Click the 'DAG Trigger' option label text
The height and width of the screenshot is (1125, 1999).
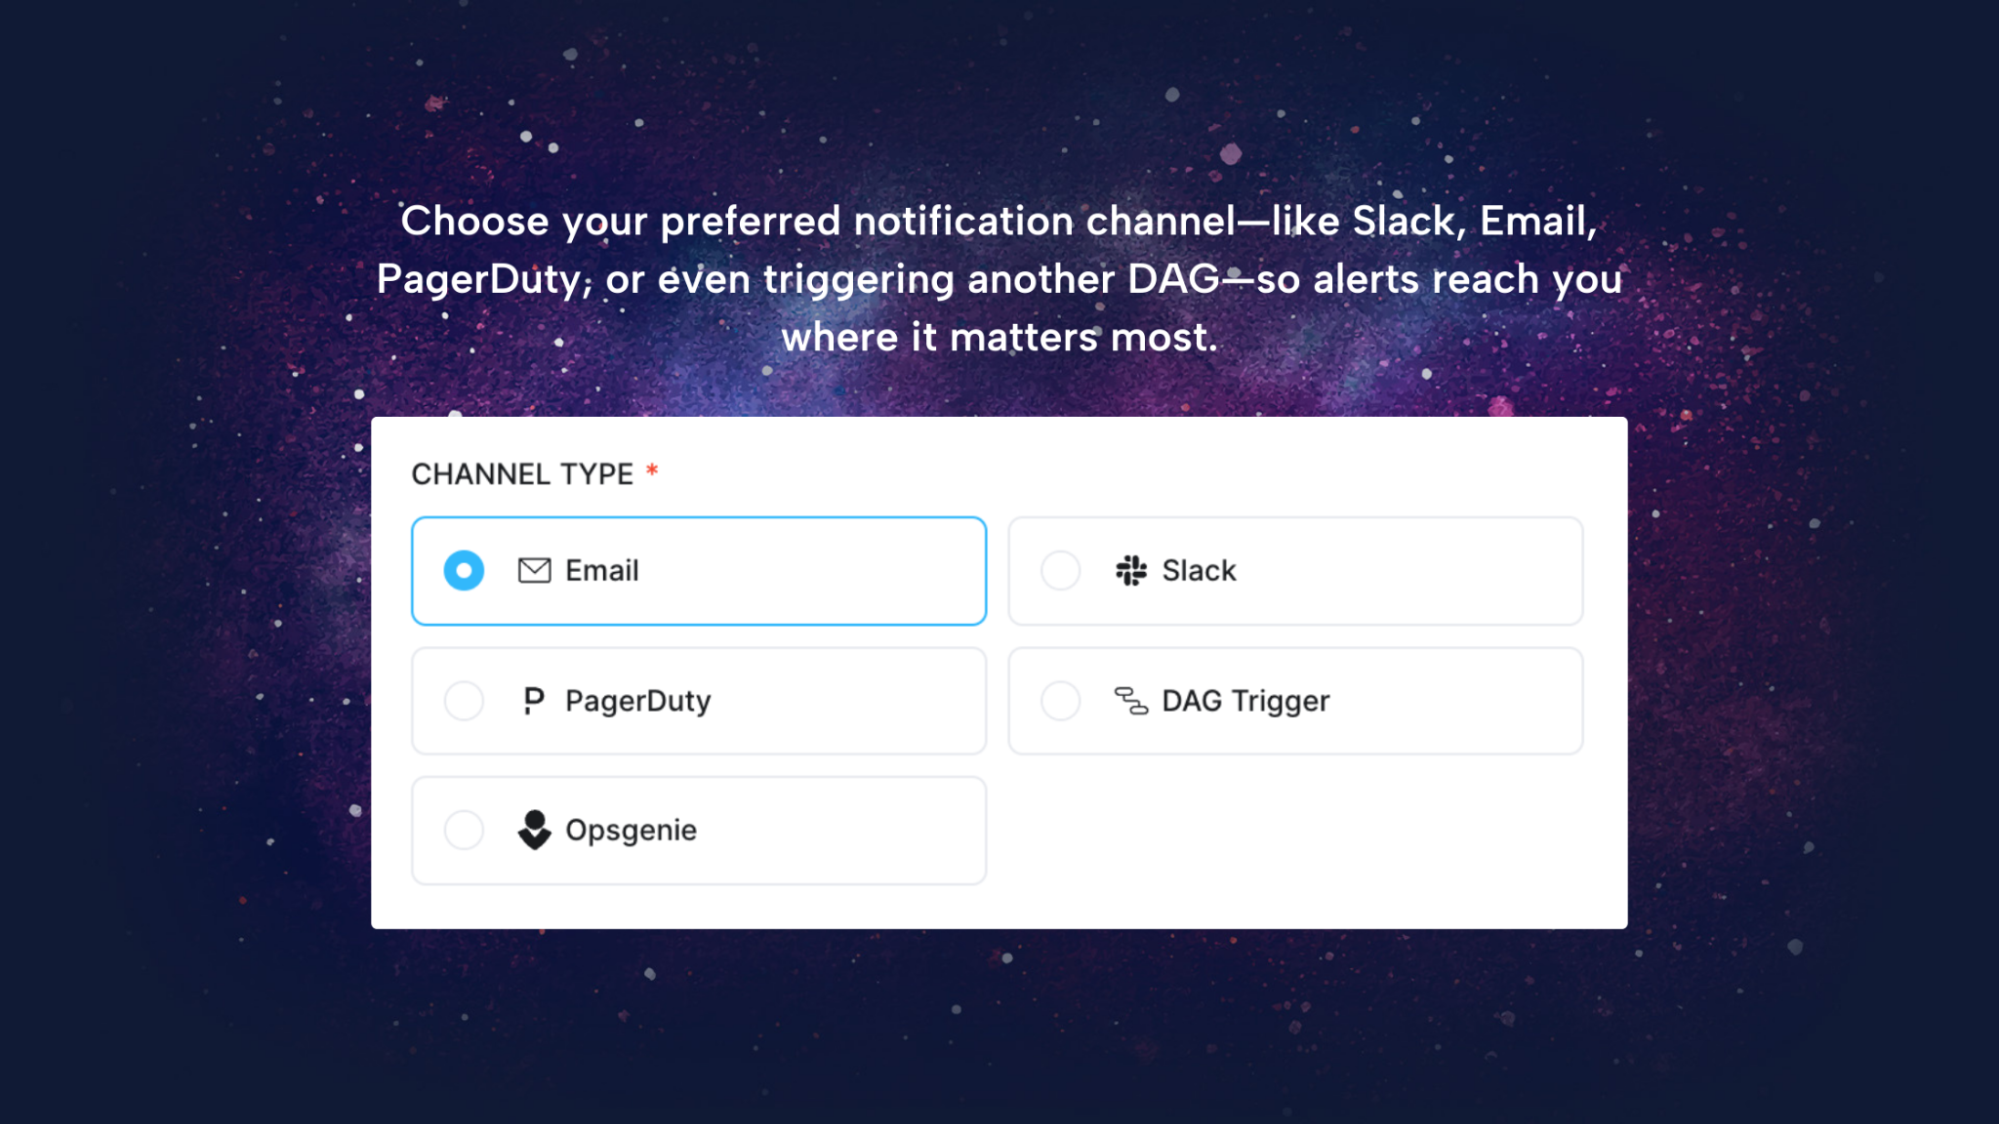tap(1245, 701)
